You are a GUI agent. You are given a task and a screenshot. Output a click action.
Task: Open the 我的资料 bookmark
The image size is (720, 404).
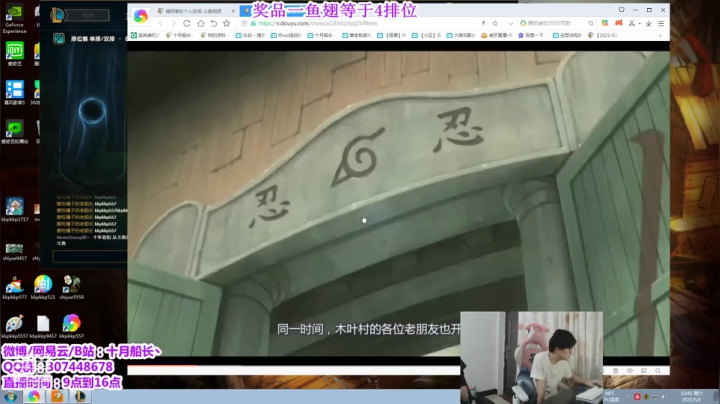[214, 35]
